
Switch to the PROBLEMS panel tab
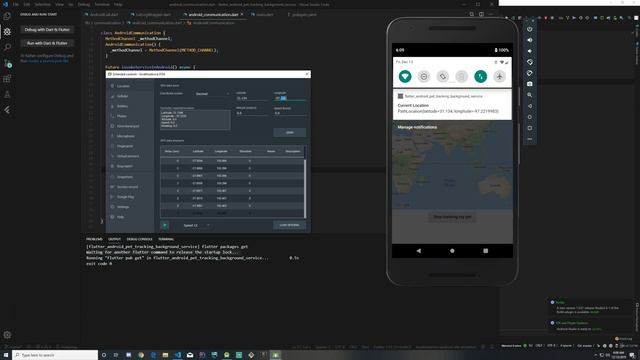coord(94,239)
